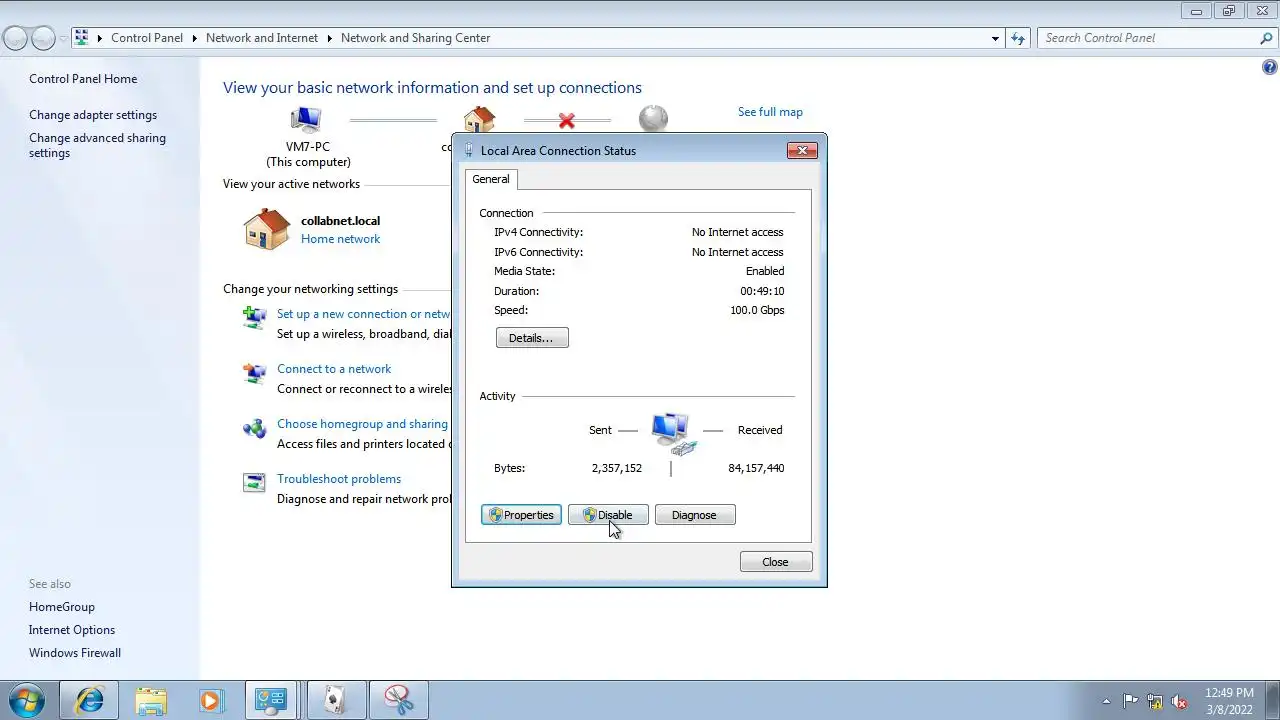Click the Details... button

point(532,338)
